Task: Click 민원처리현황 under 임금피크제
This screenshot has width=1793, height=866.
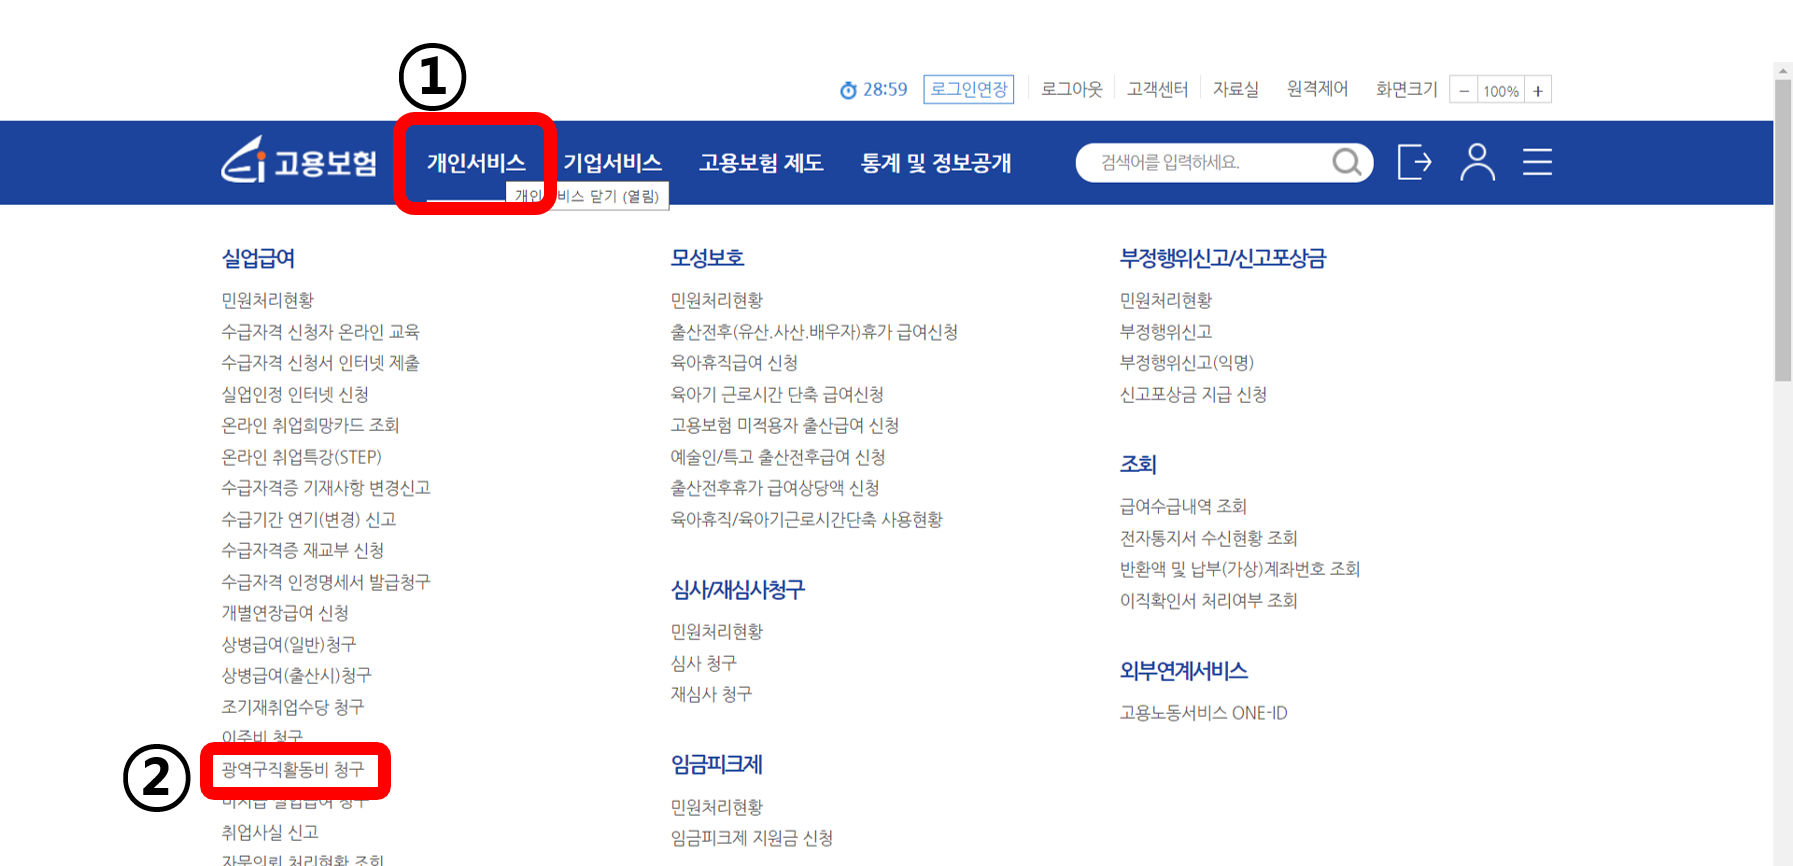Action: tap(716, 806)
